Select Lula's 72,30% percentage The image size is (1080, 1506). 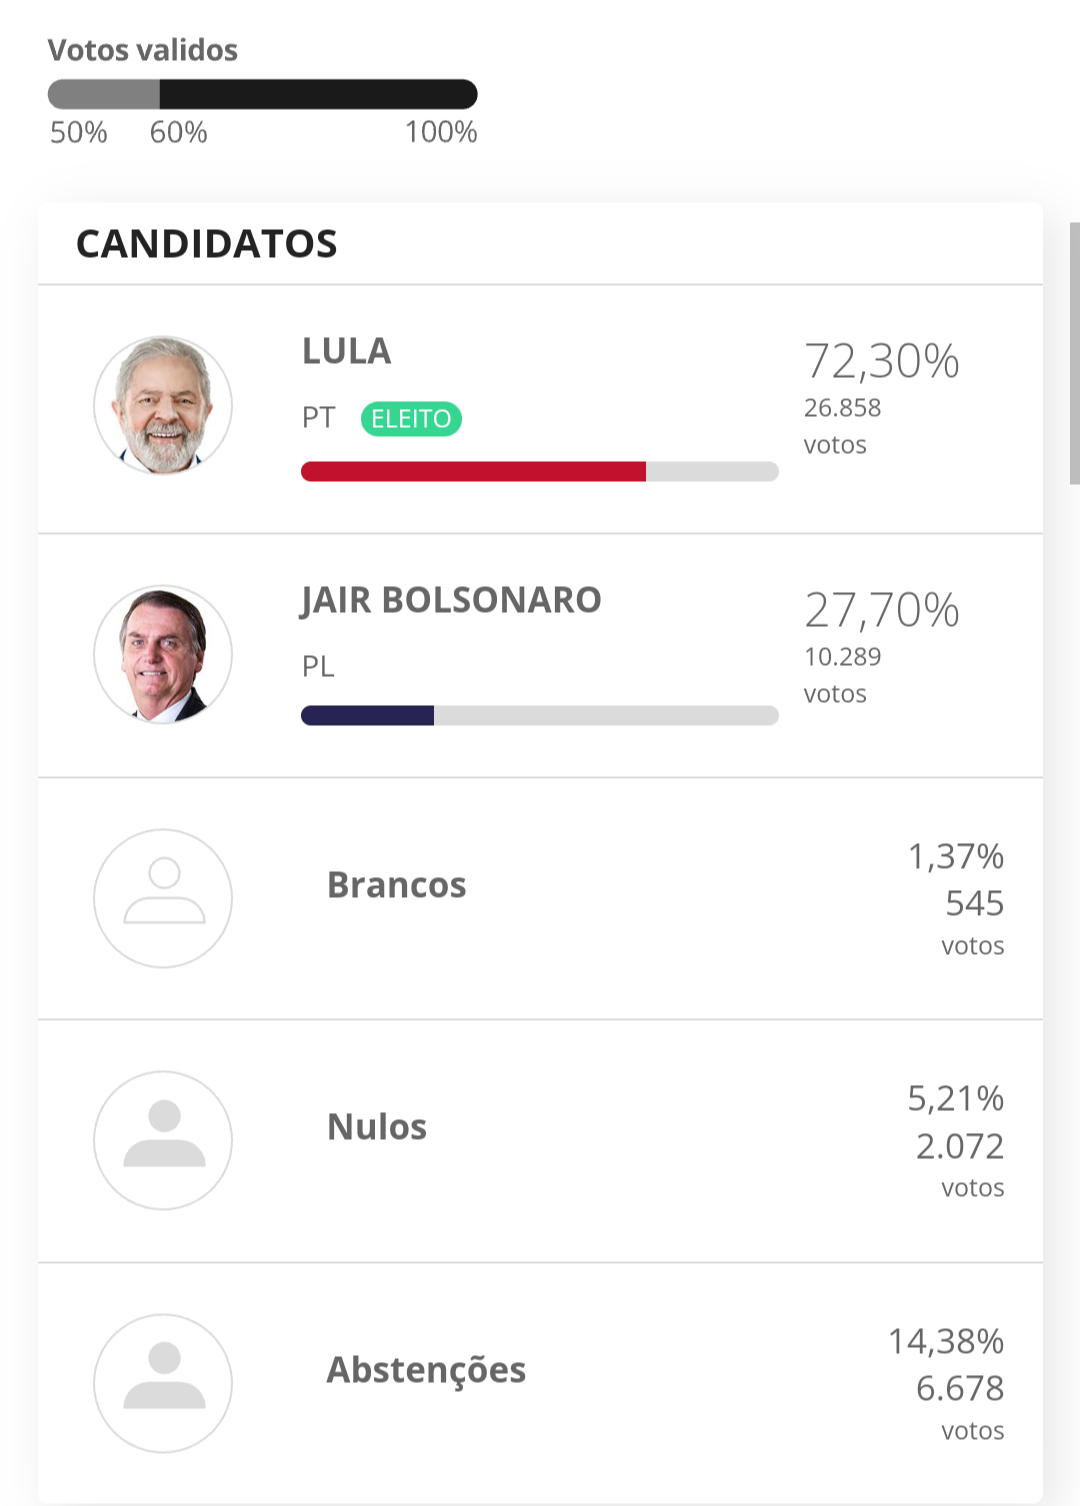pos(881,361)
